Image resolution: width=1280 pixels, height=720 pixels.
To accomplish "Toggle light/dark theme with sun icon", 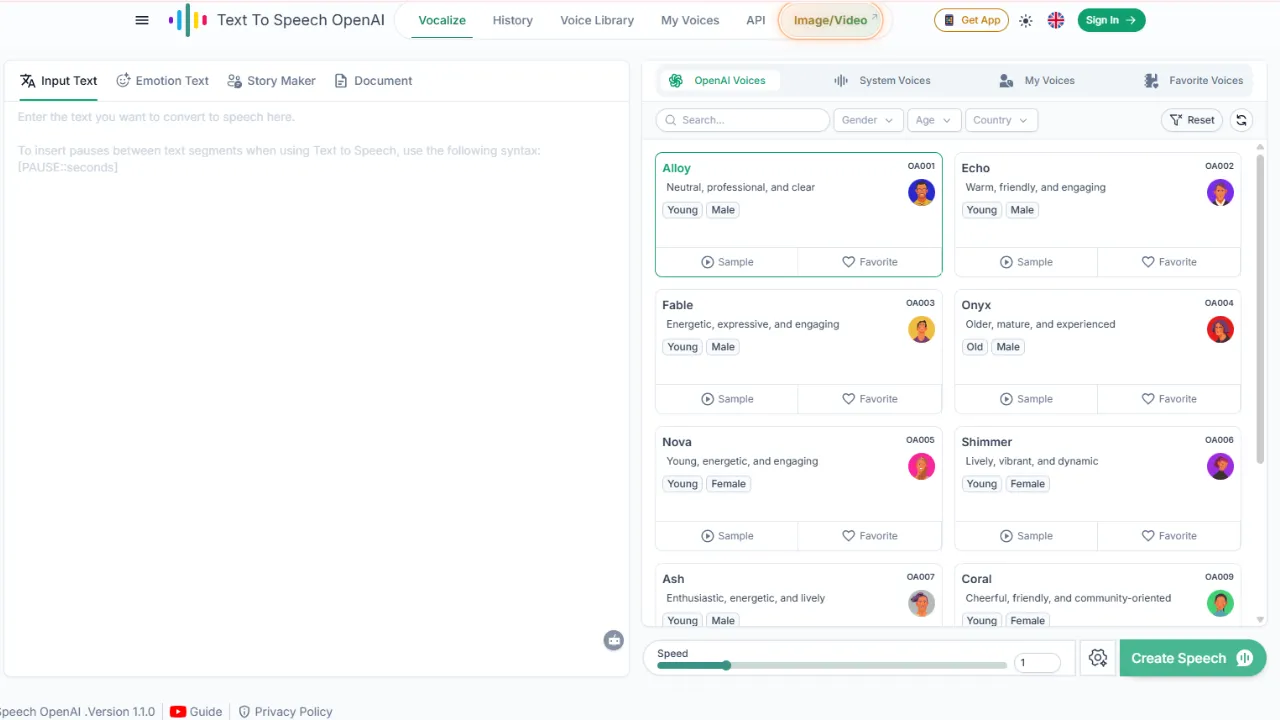I will (1025, 20).
